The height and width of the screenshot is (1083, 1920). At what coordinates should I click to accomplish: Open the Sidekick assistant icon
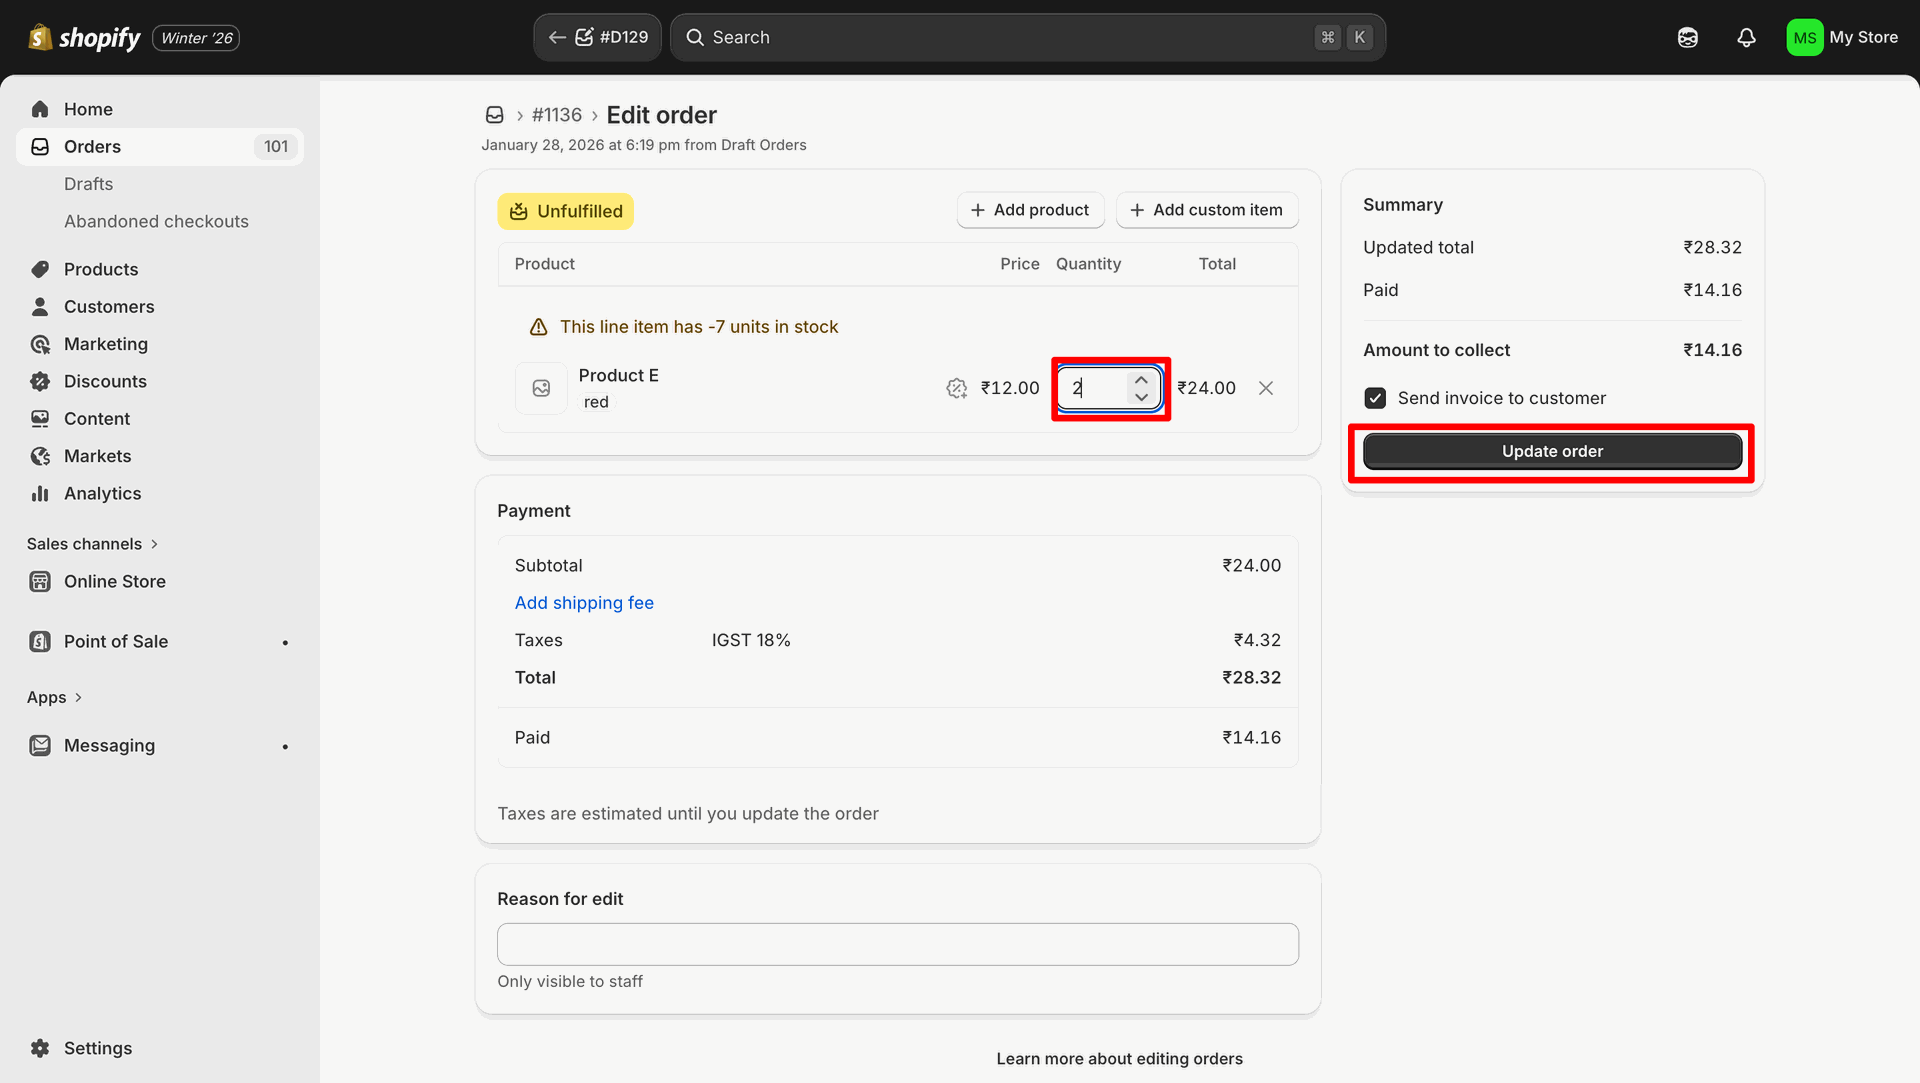pos(1687,38)
